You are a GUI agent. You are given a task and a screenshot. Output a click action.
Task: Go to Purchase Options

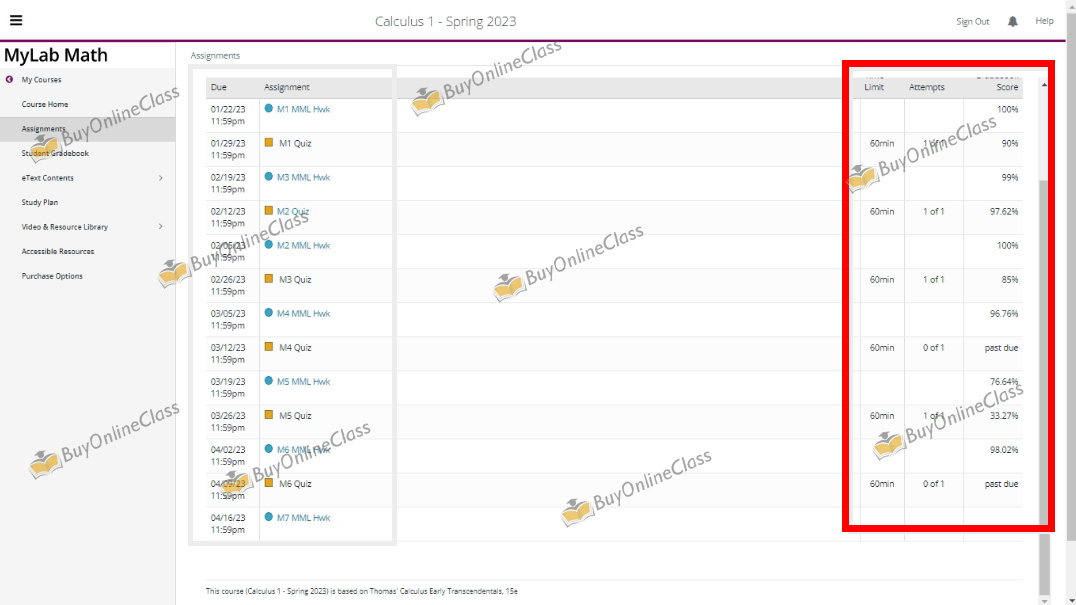(x=52, y=276)
